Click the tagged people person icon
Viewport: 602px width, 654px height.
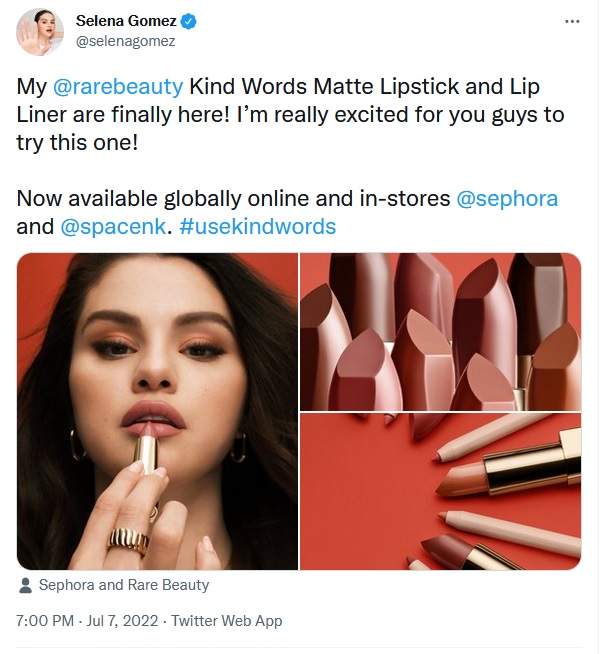[x=25, y=585]
